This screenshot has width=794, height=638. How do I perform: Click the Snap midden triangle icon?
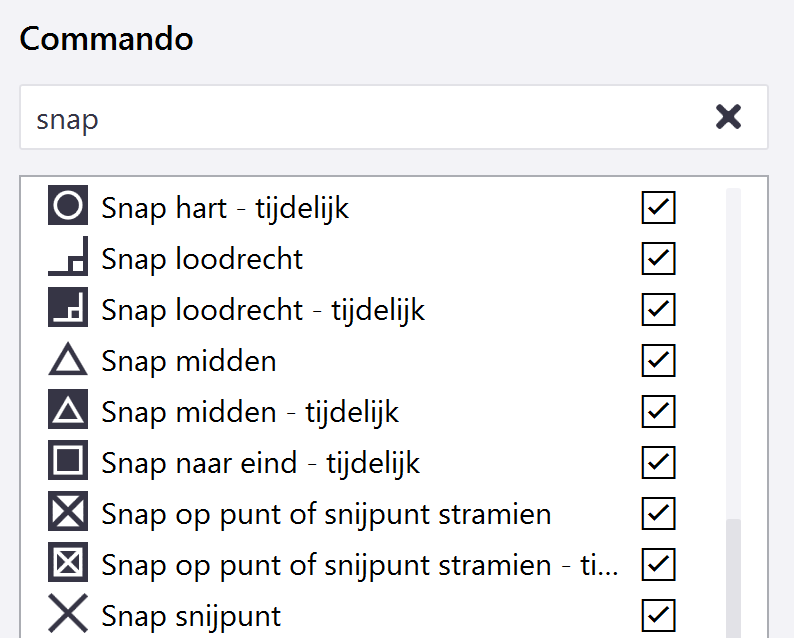pyautogui.click(x=68, y=360)
